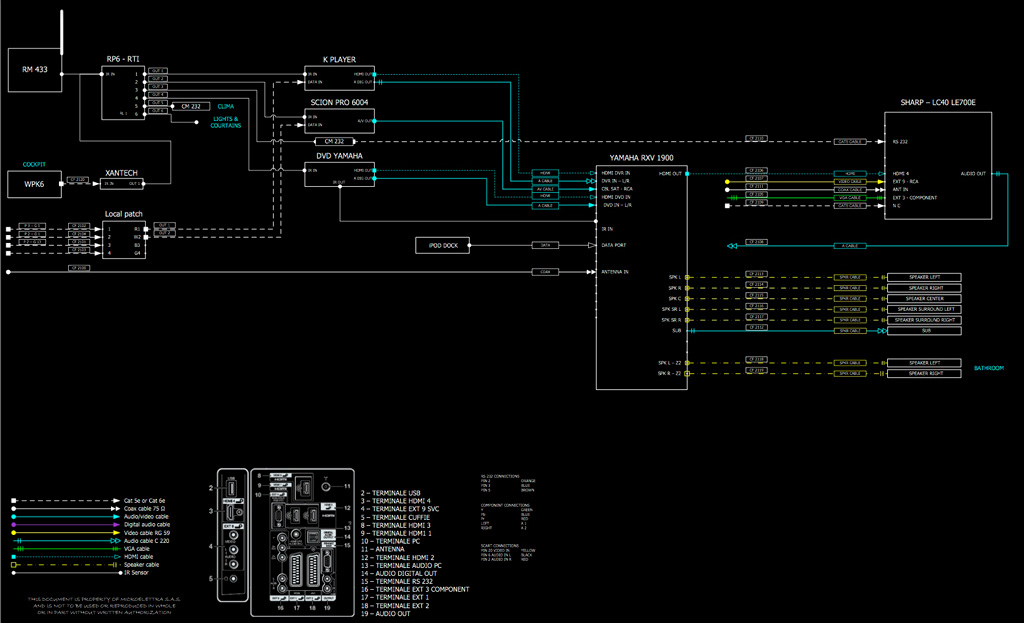The height and width of the screenshot is (623, 1024).
Task: Click the cyan COCKPIT label
Action: click(34, 165)
